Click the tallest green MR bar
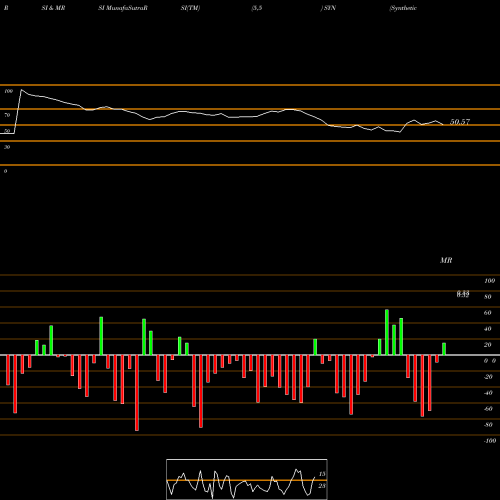This screenshot has height=500, width=500. pos(387,332)
